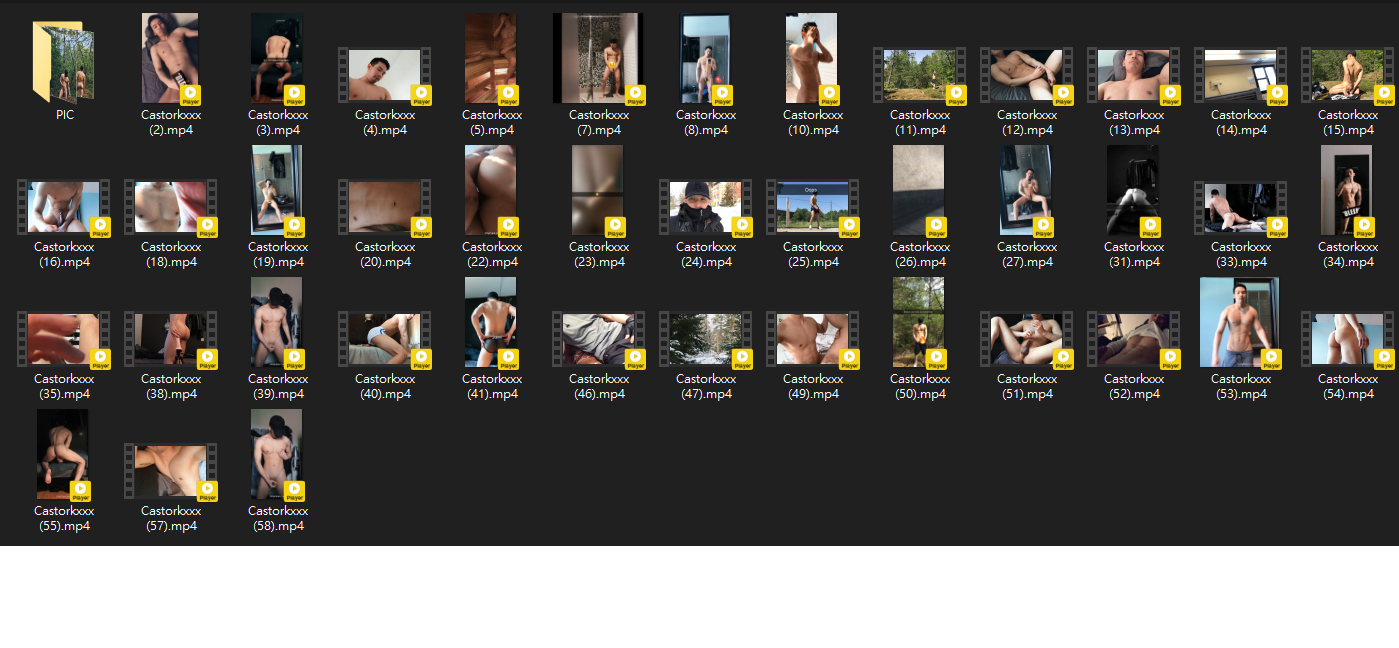1399x648 pixels.
Task: Click the Castorkxxx (25).mp4 file name
Action: [813, 254]
